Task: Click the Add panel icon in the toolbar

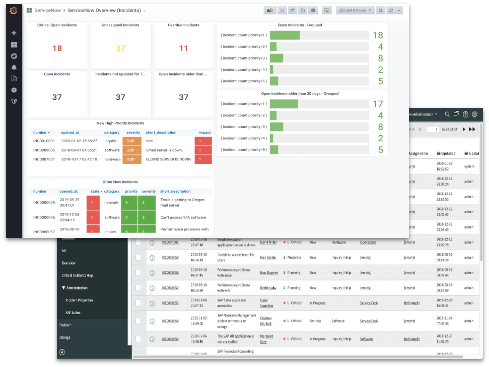Action: [270, 10]
